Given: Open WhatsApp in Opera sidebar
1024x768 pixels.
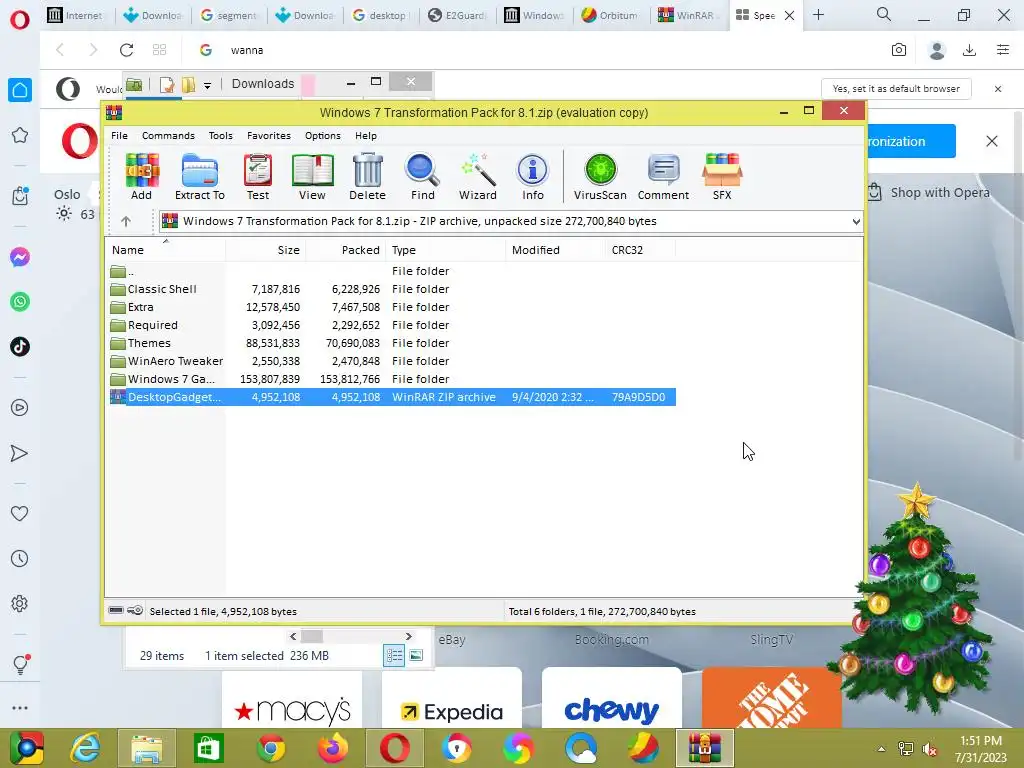Looking at the screenshot, I should [x=20, y=302].
